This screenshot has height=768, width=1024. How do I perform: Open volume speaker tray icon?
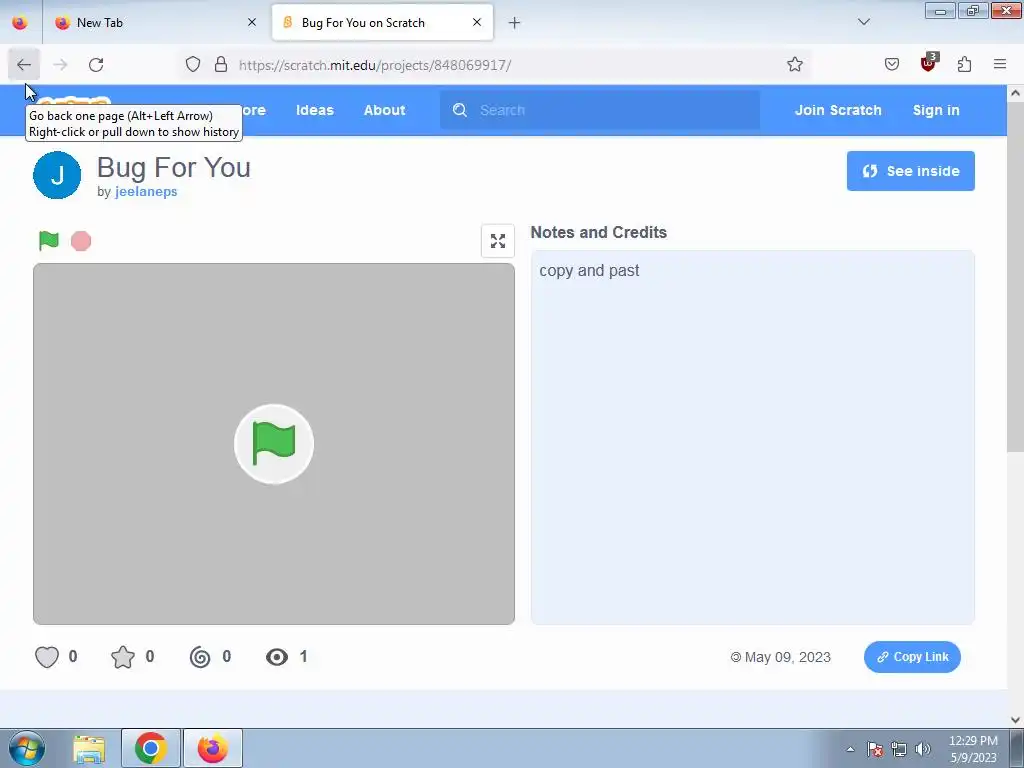pyautogui.click(x=922, y=749)
